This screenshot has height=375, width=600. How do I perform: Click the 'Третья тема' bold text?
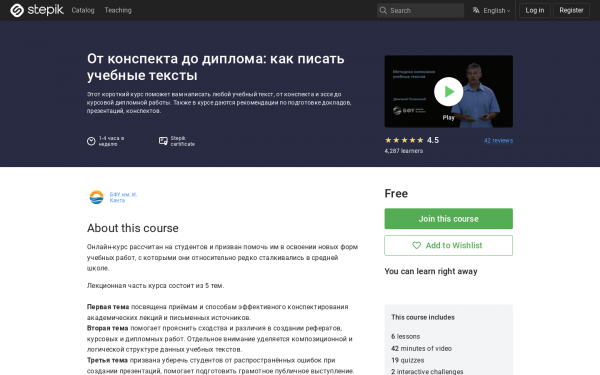(107, 360)
